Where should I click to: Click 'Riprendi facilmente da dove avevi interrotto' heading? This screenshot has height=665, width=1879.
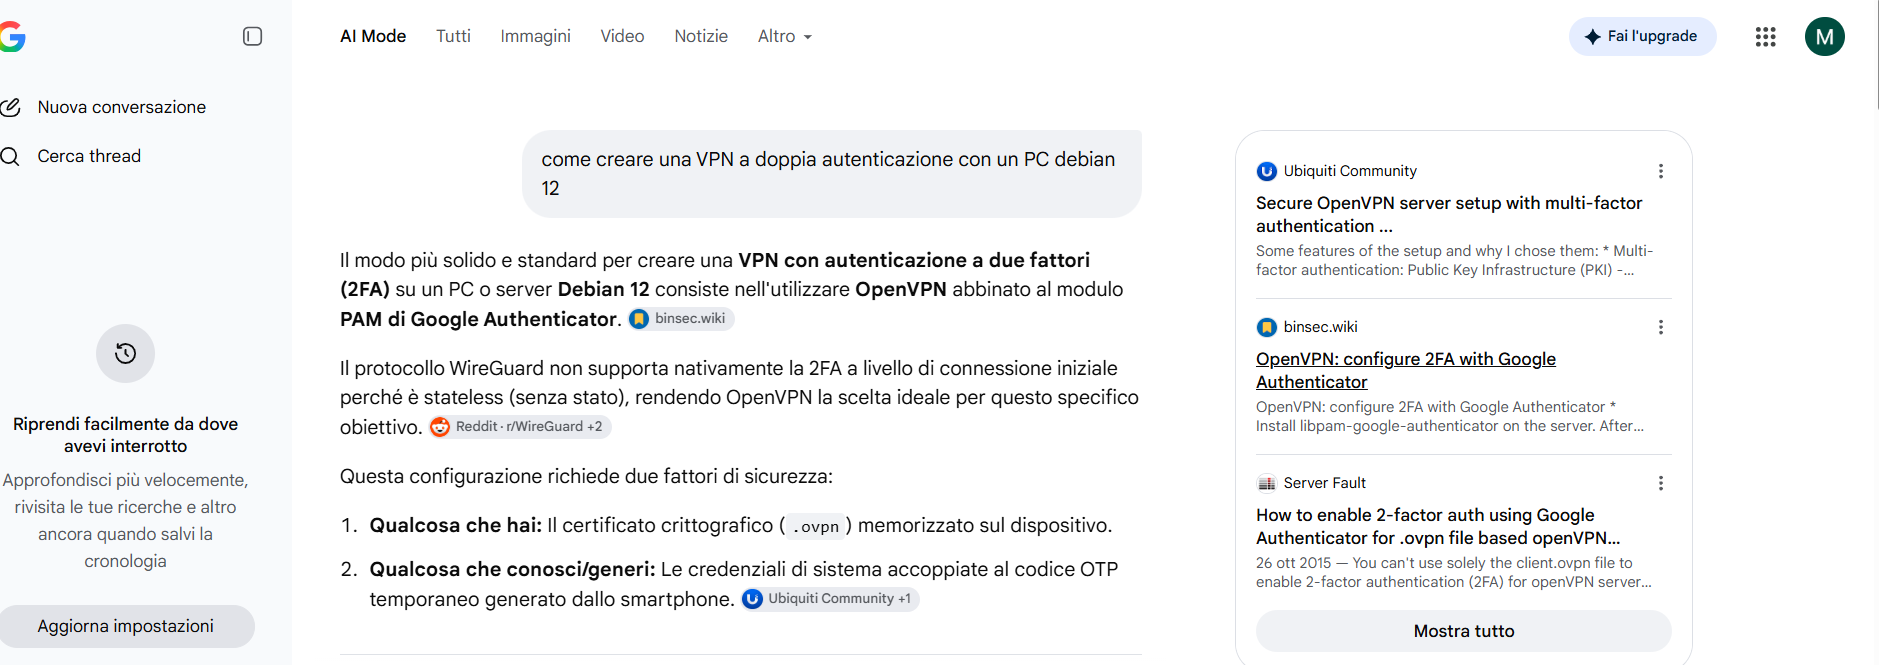coord(125,435)
